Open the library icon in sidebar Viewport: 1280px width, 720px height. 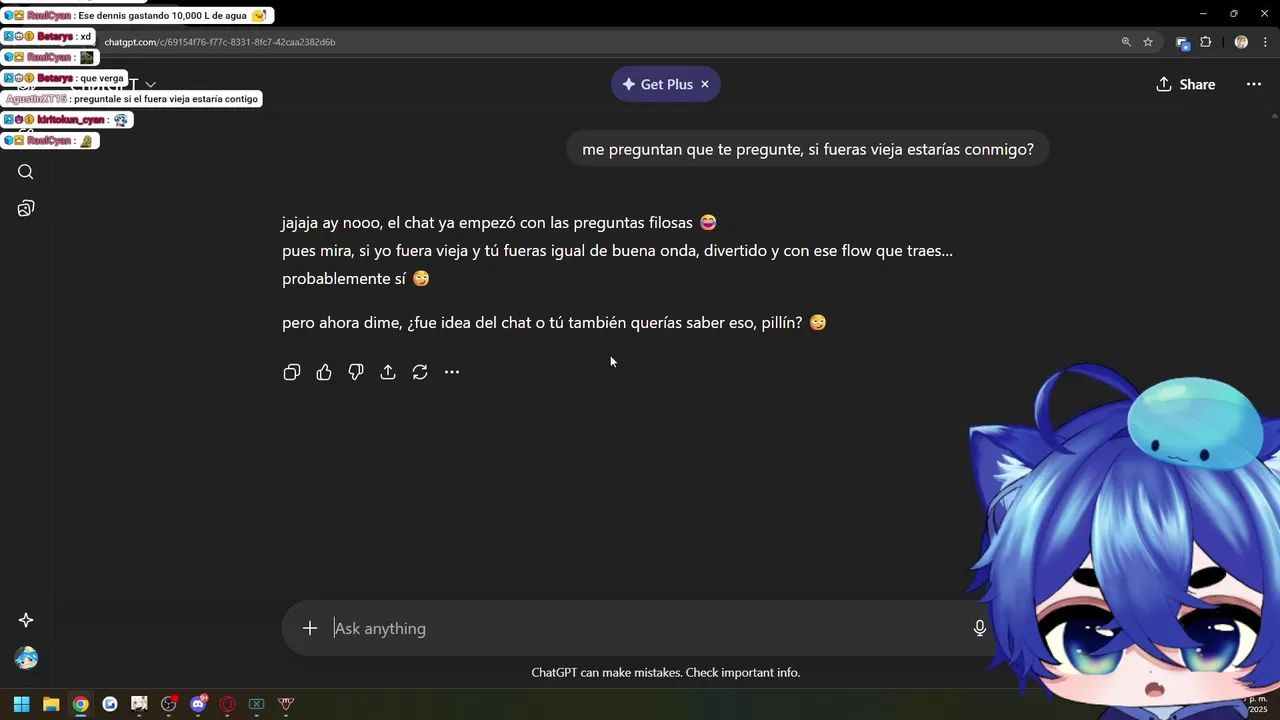(x=26, y=208)
